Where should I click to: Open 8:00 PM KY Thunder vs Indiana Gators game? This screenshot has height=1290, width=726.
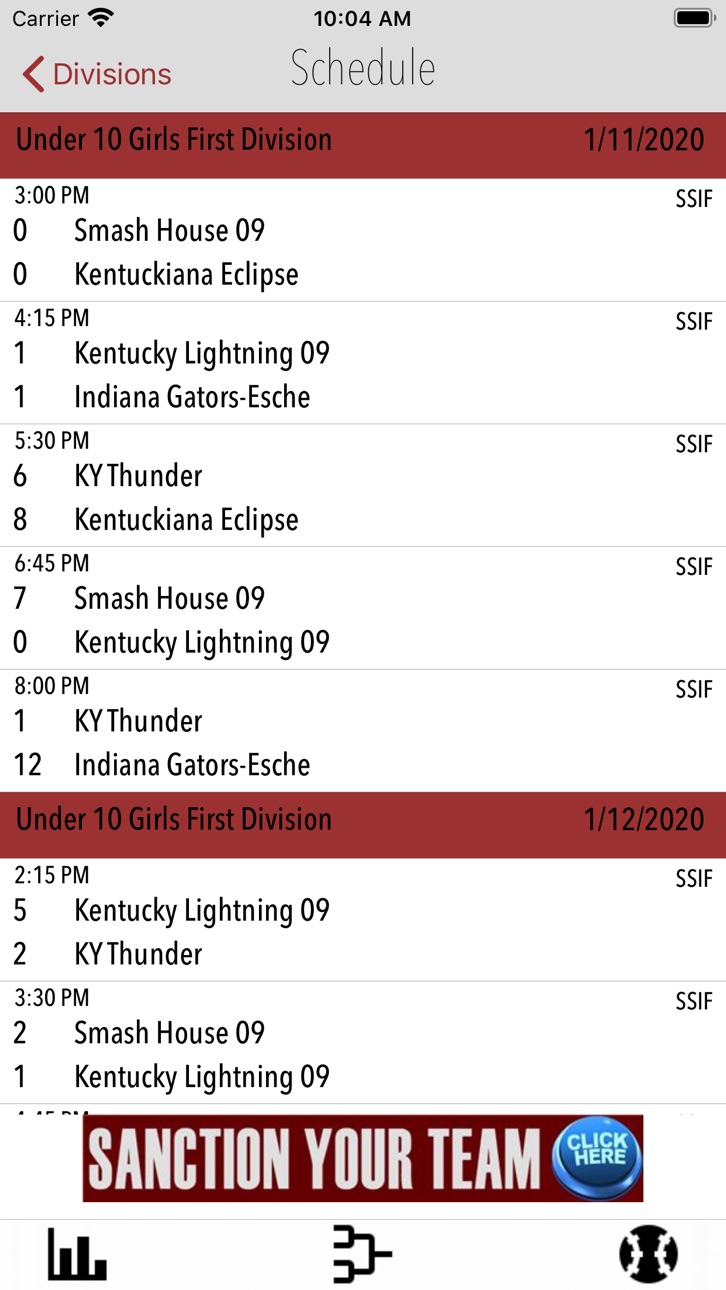pos(363,731)
